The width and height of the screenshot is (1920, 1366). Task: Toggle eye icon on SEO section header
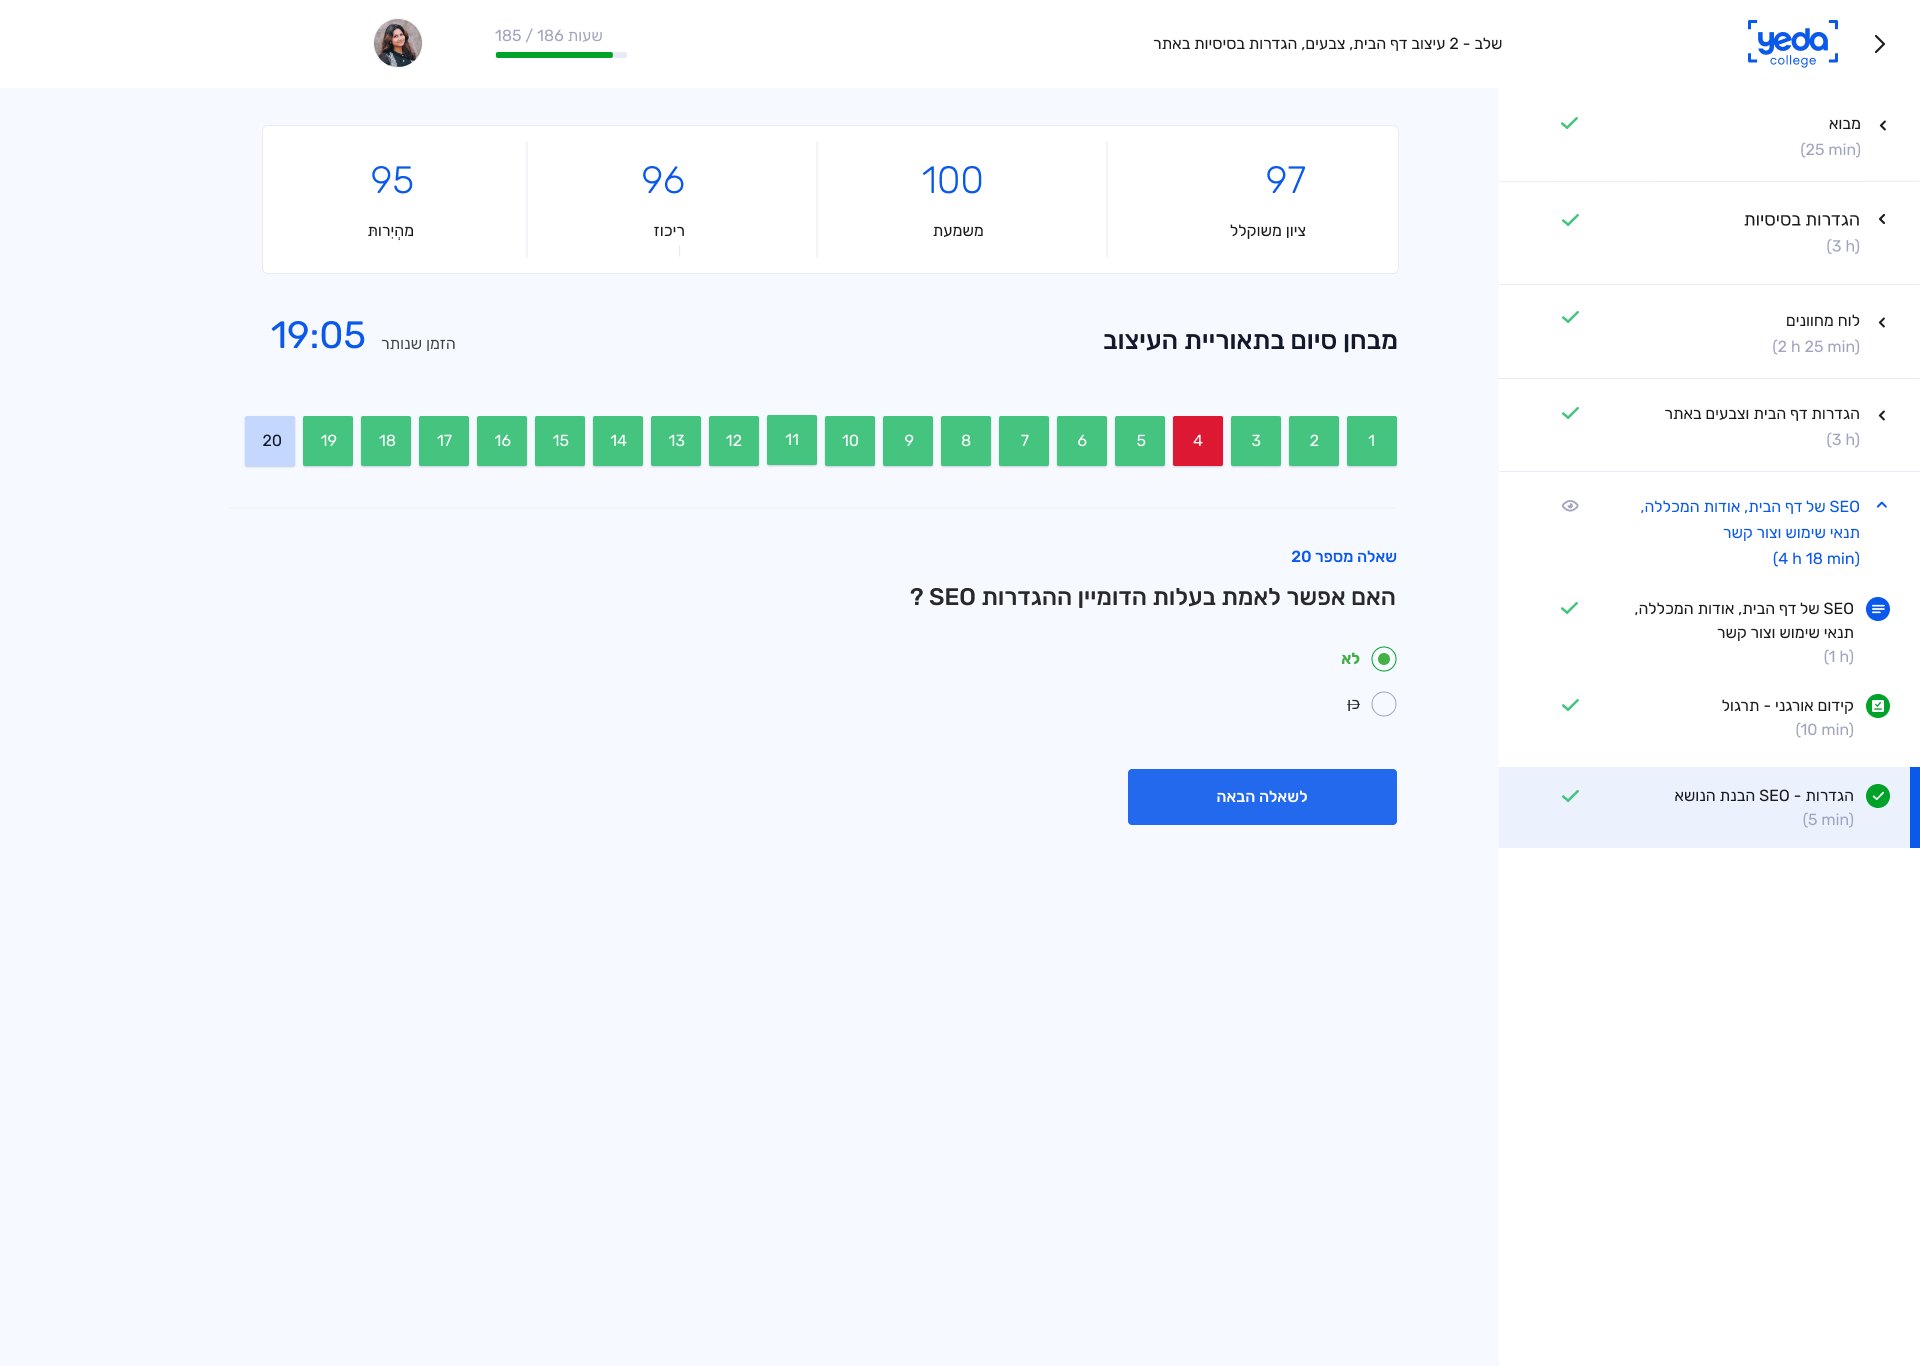[1570, 506]
